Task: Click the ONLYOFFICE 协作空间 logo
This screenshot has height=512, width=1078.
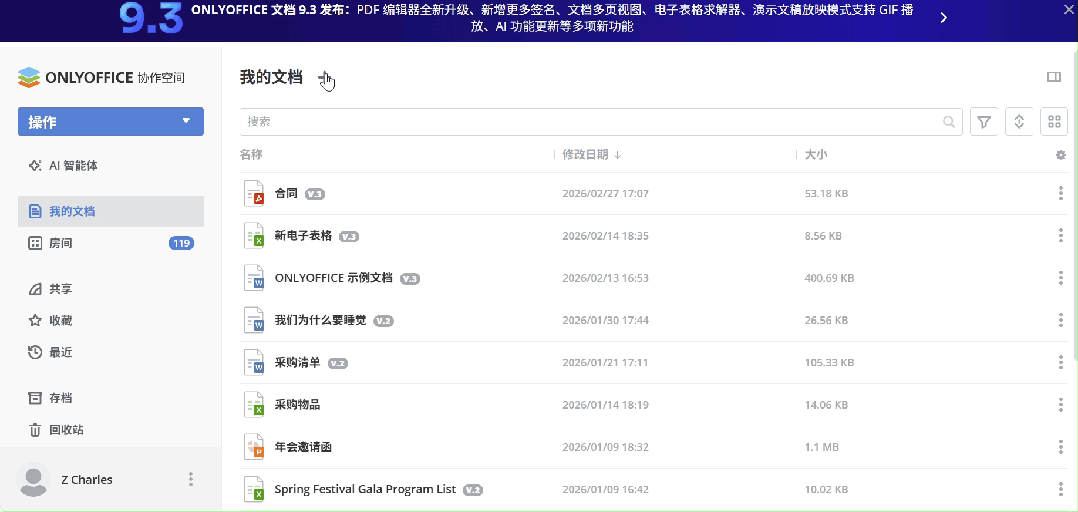Action: [101, 78]
